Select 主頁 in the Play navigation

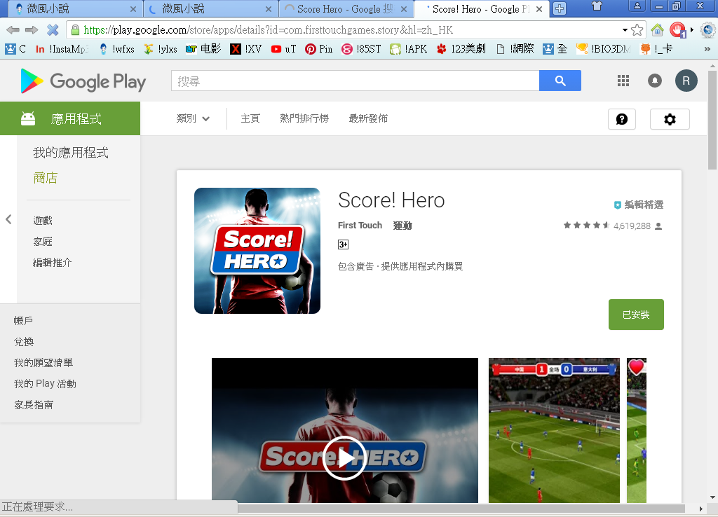click(x=250, y=119)
